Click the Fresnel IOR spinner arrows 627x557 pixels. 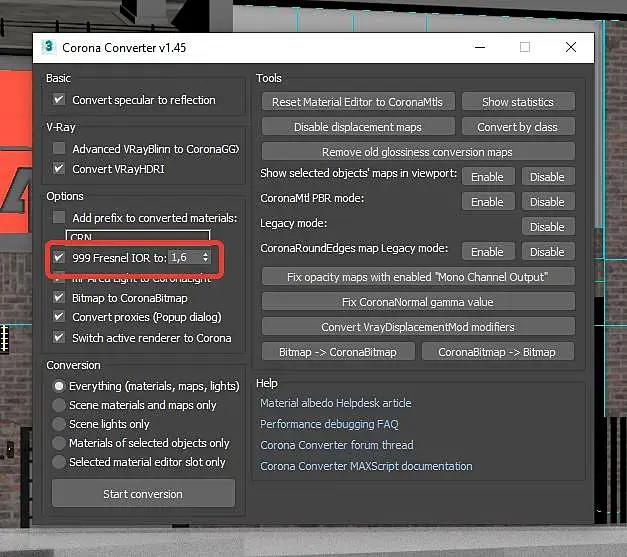[206, 258]
